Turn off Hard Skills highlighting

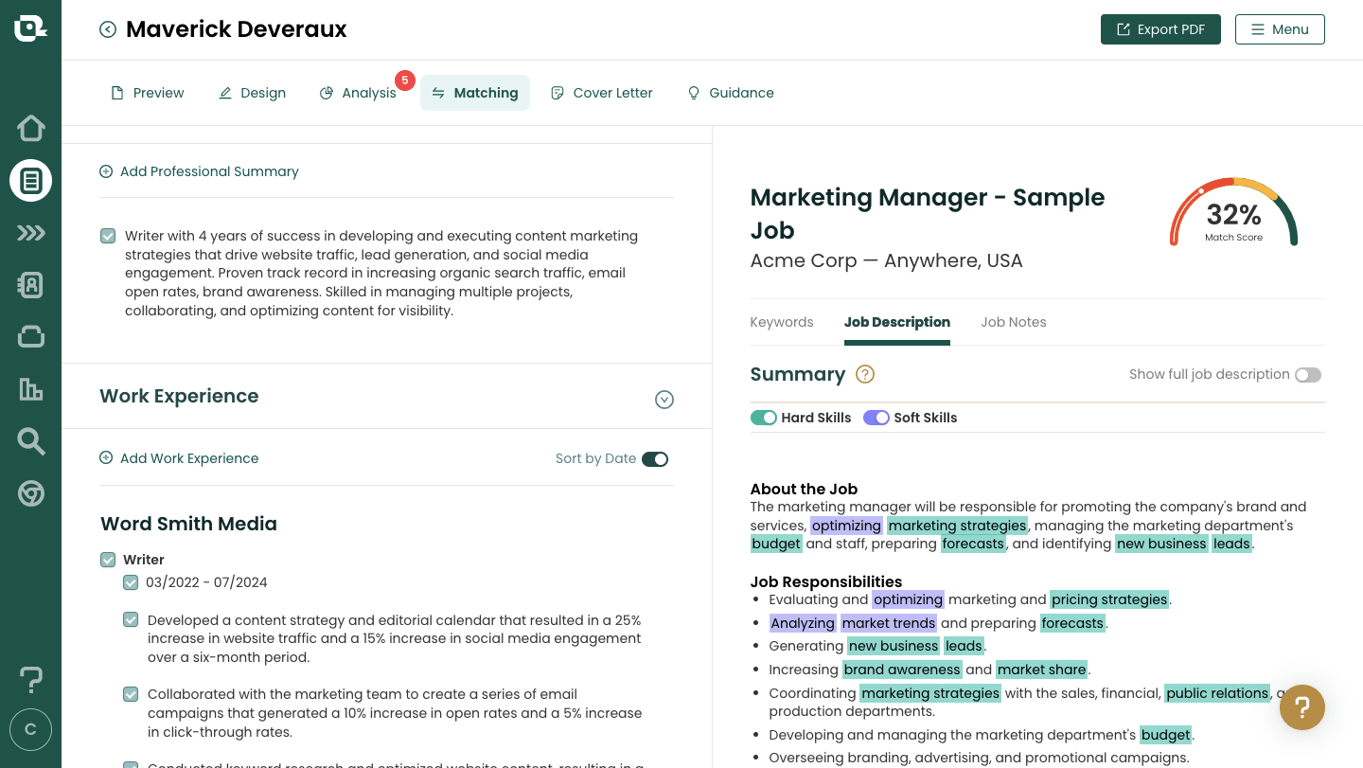click(763, 418)
